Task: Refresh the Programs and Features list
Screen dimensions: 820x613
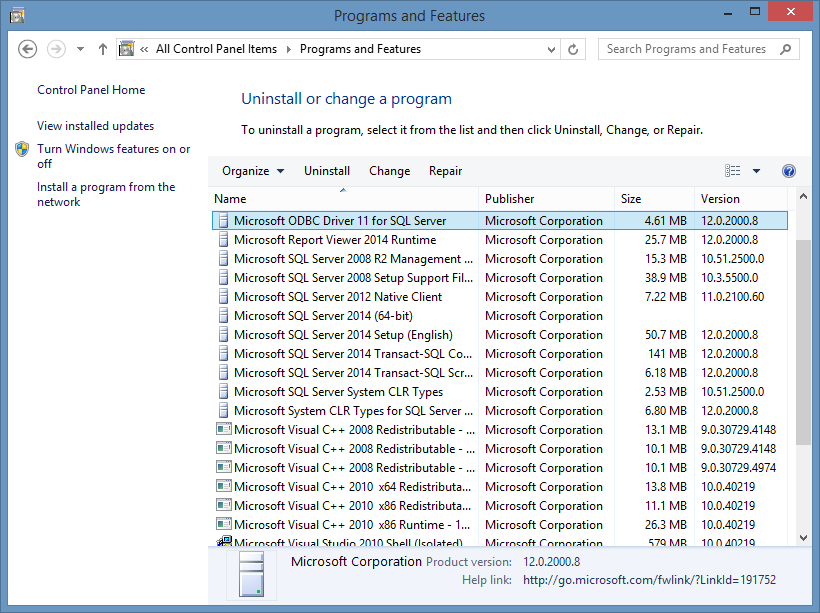Action: (573, 49)
